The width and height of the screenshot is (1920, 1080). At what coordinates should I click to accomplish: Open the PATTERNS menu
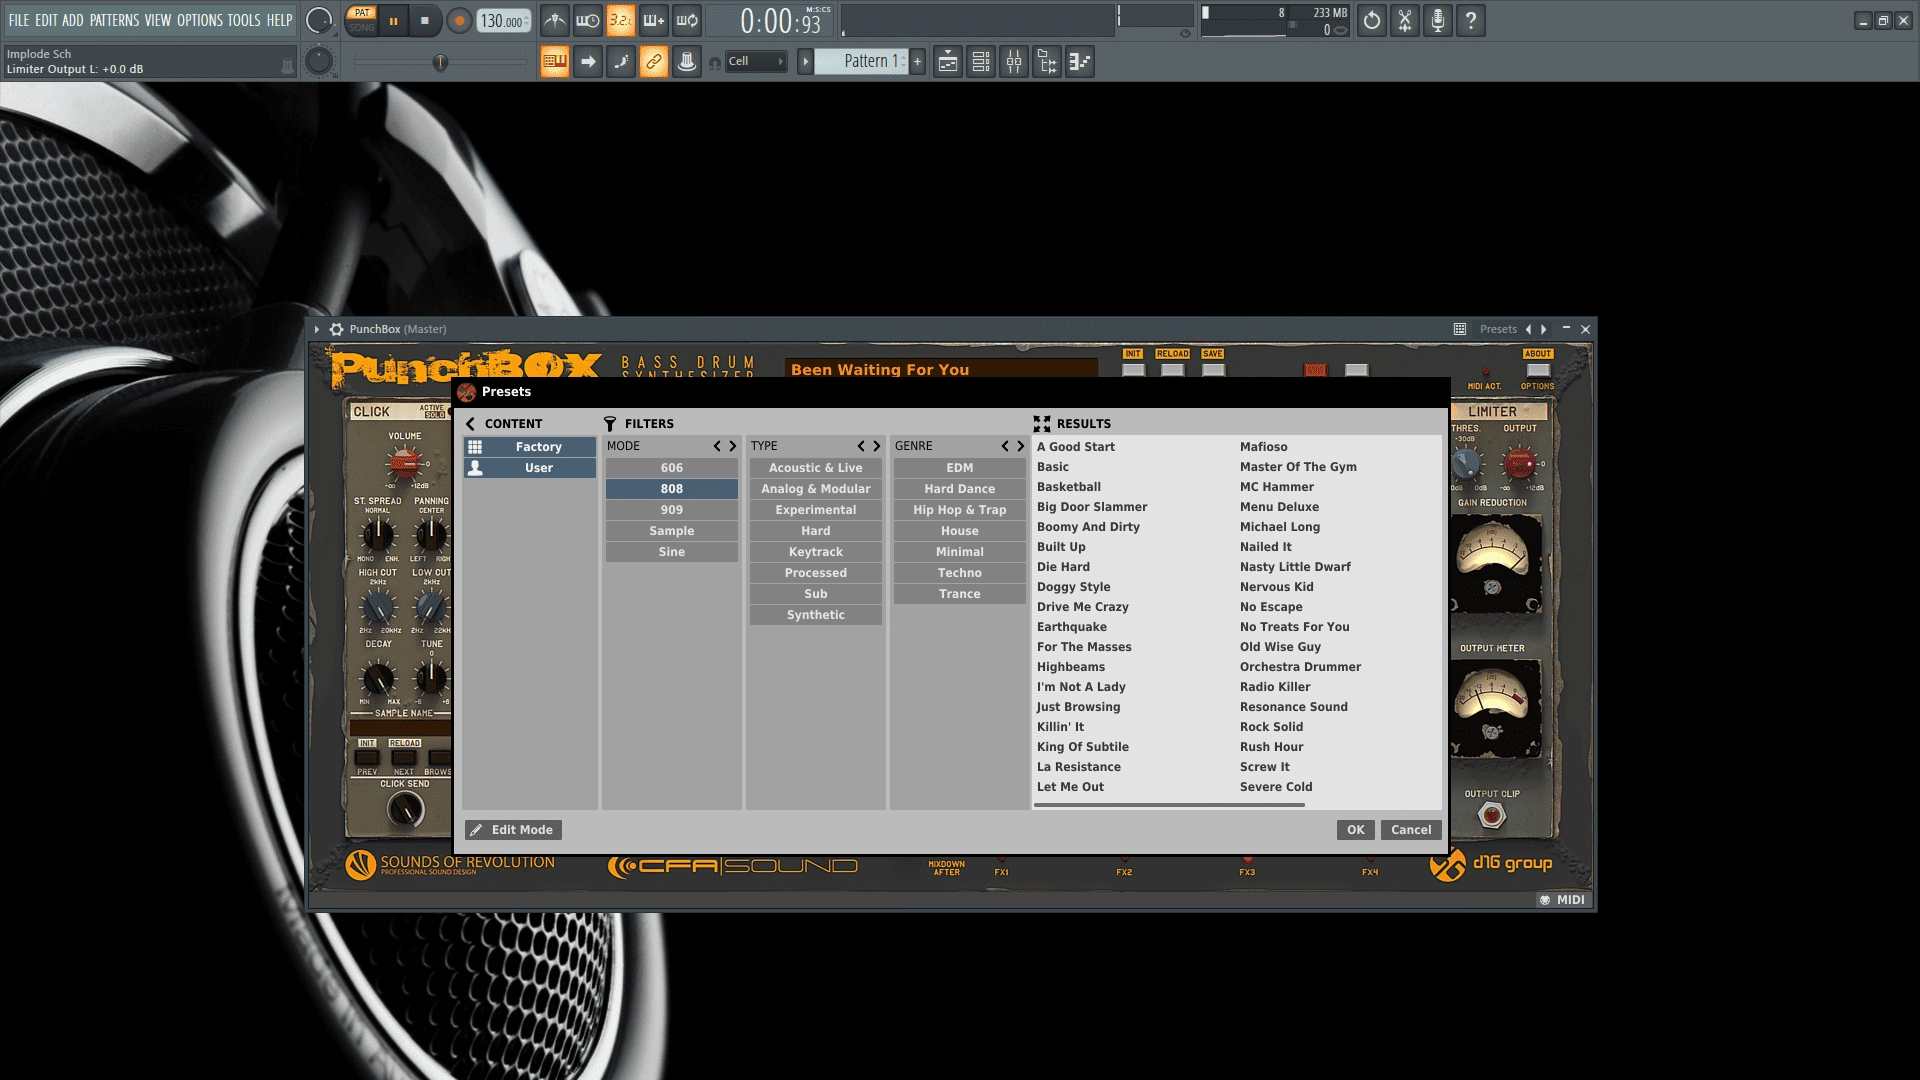point(114,20)
